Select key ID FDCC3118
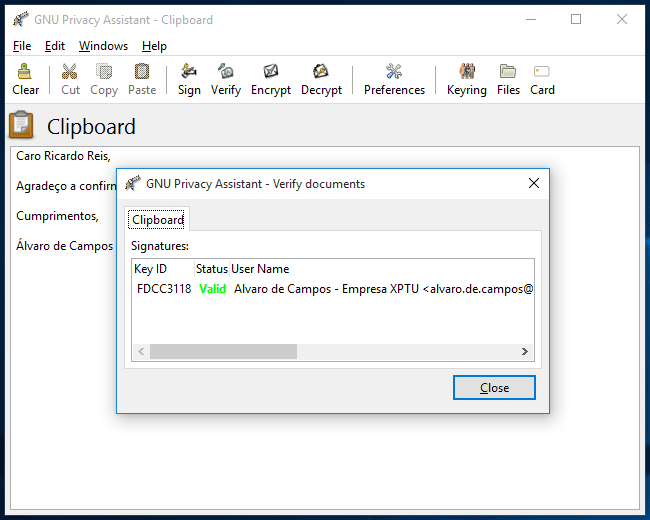 pos(164,289)
